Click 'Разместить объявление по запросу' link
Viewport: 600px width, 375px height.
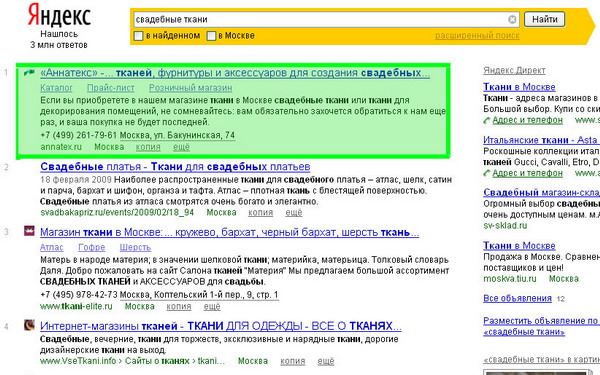(x=541, y=326)
